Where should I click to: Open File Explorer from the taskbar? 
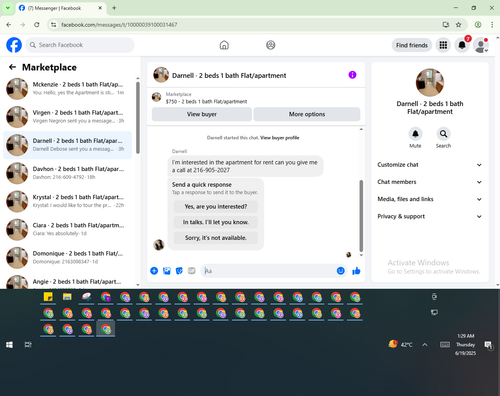point(67,297)
